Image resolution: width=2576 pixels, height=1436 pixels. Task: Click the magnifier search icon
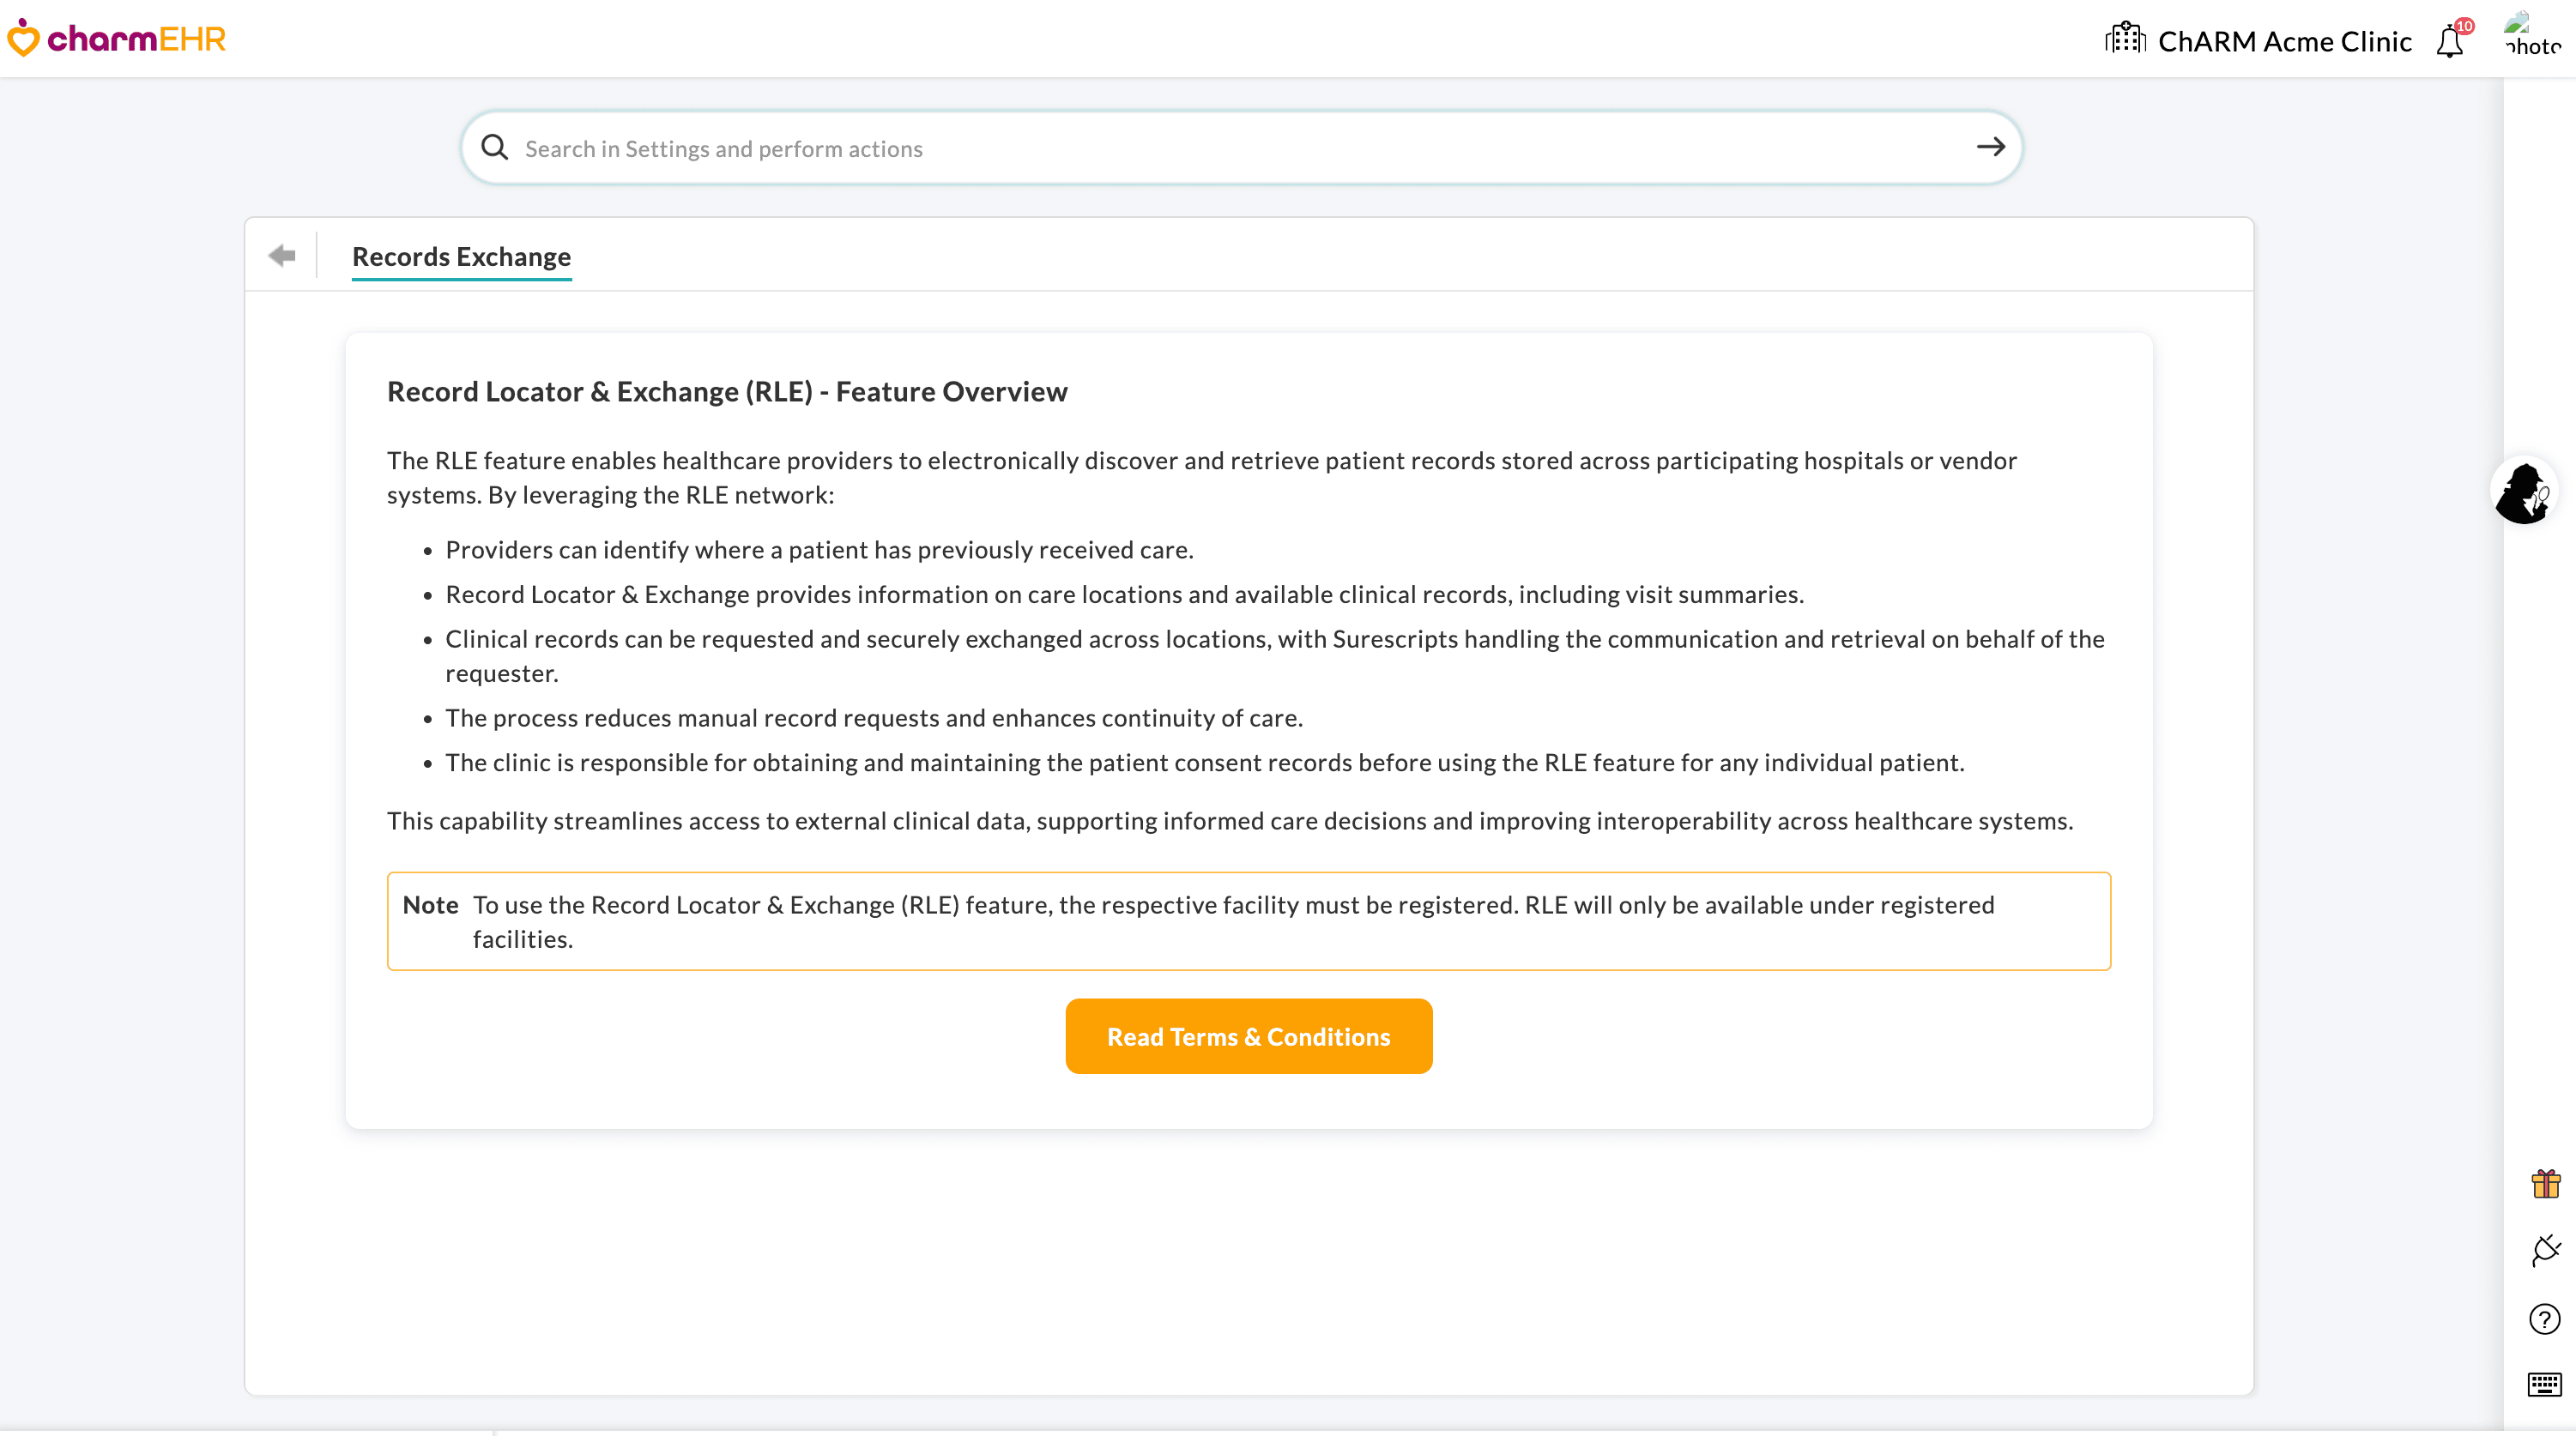pyautogui.click(x=494, y=148)
